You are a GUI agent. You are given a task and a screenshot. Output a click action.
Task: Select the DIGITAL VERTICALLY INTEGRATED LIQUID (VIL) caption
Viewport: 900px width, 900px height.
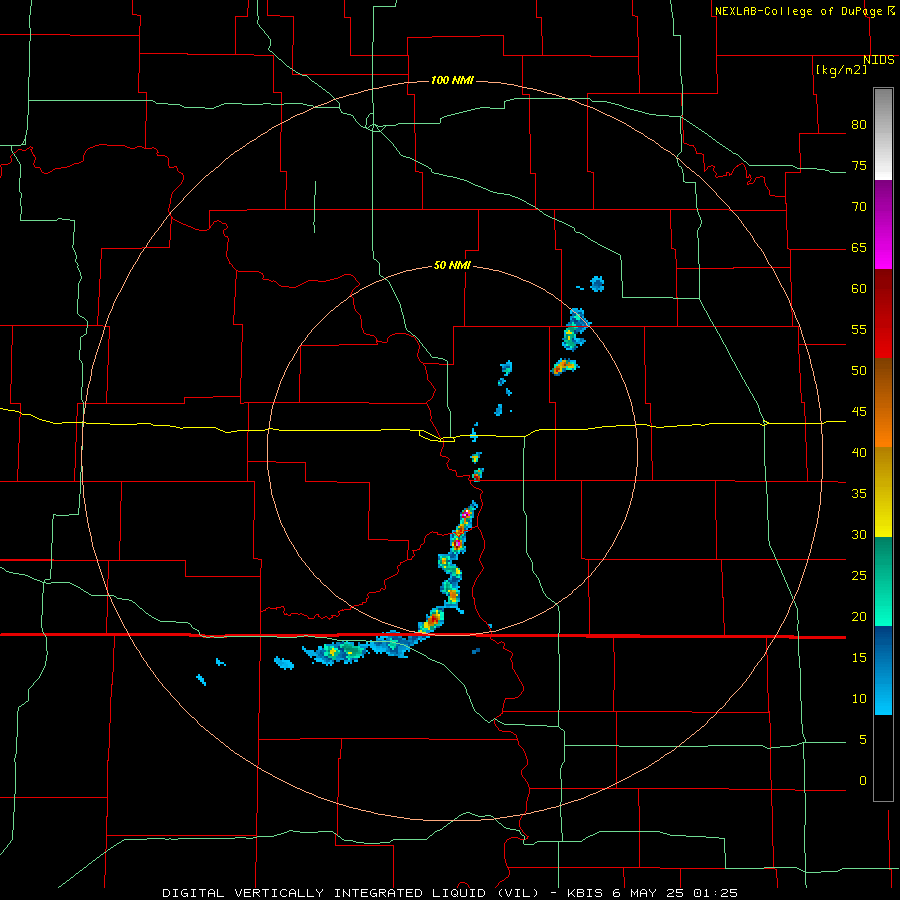click(x=350, y=893)
